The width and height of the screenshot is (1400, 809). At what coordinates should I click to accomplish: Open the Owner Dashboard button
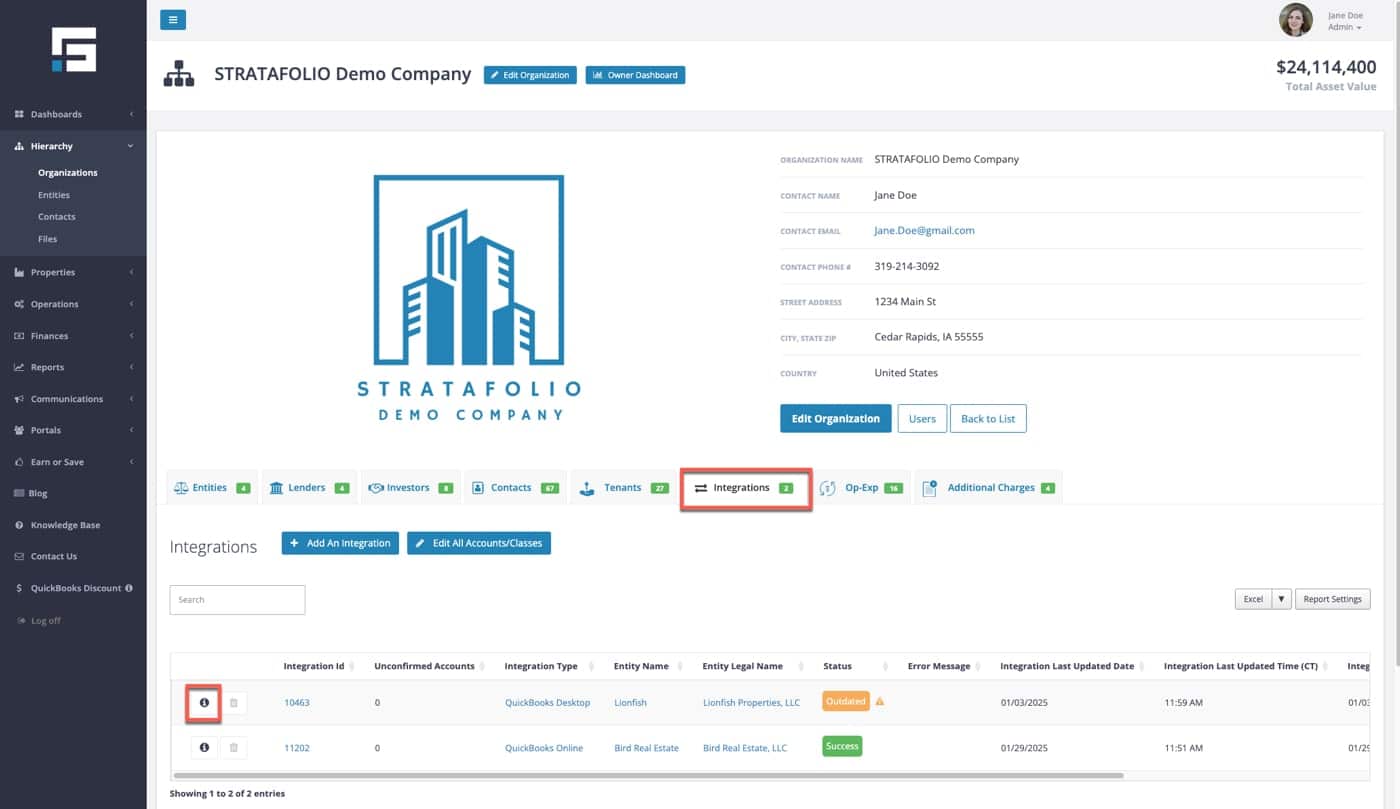[x=635, y=75]
